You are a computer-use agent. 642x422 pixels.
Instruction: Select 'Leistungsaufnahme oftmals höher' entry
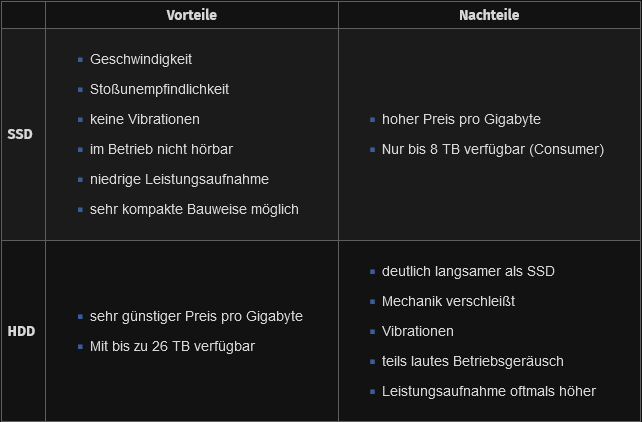coord(488,391)
